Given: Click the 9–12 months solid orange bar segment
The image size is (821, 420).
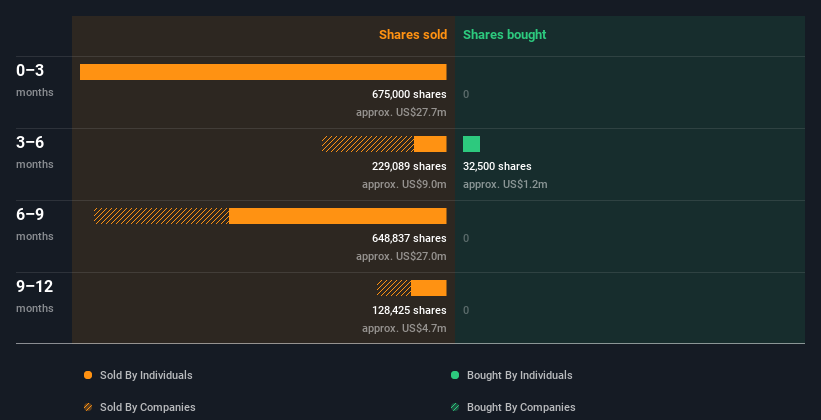Looking at the screenshot, I should click(x=428, y=288).
